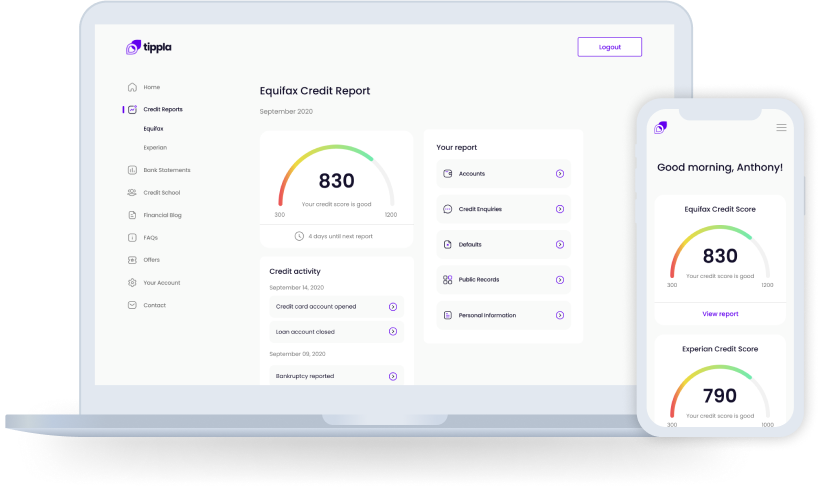Open the Home menu item
The width and height of the screenshot is (820, 490).
click(x=152, y=87)
